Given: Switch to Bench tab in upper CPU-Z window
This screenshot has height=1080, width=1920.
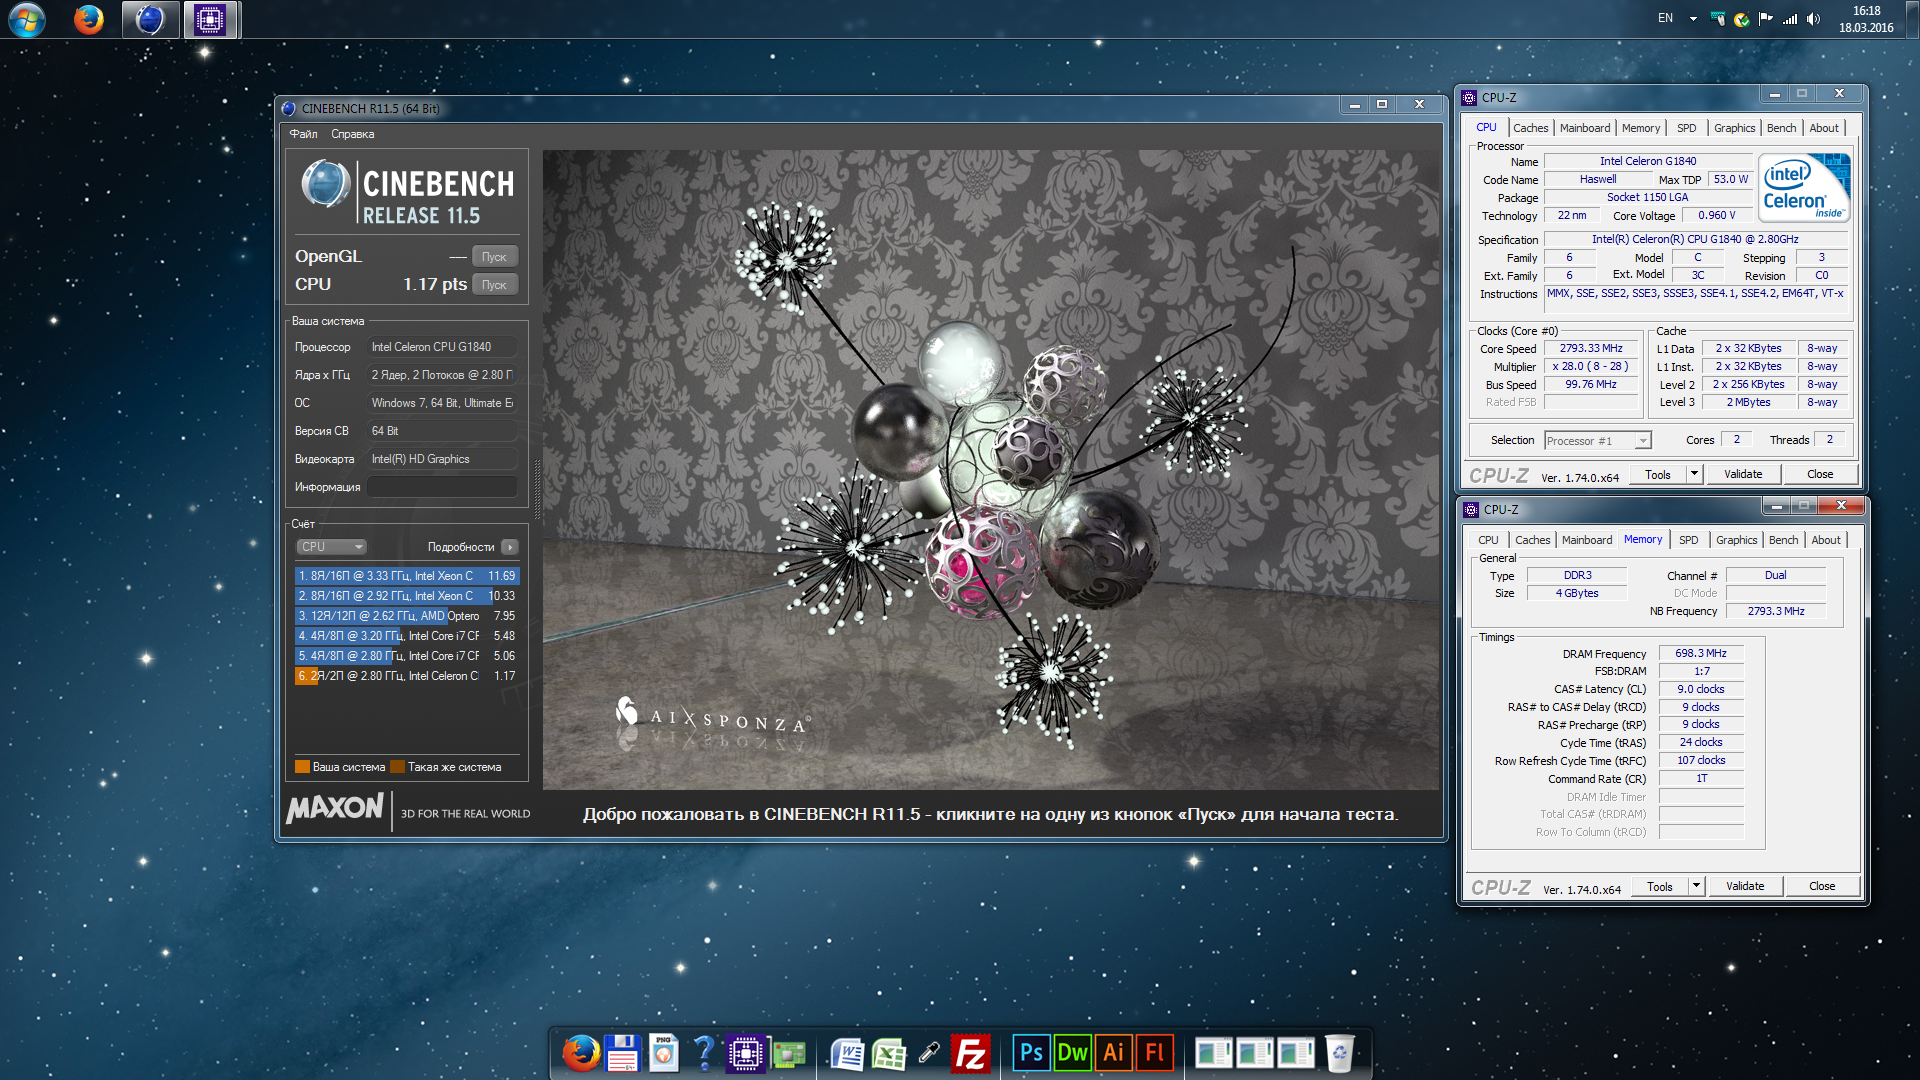Looking at the screenshot, I should 1781,128.
